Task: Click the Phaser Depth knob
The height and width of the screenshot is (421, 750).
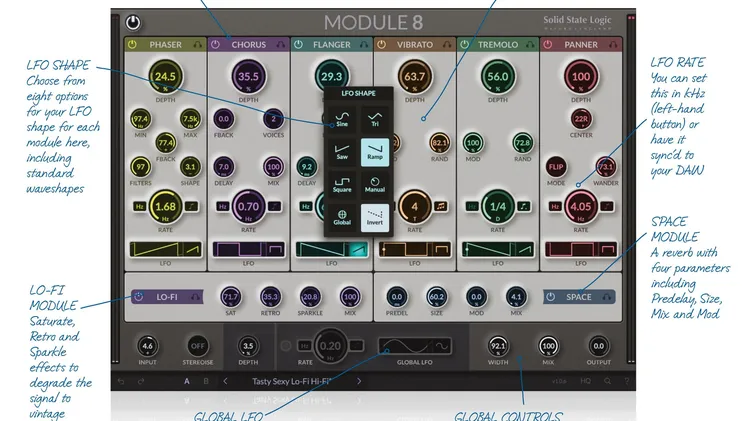Action: (x=165, y=77)
